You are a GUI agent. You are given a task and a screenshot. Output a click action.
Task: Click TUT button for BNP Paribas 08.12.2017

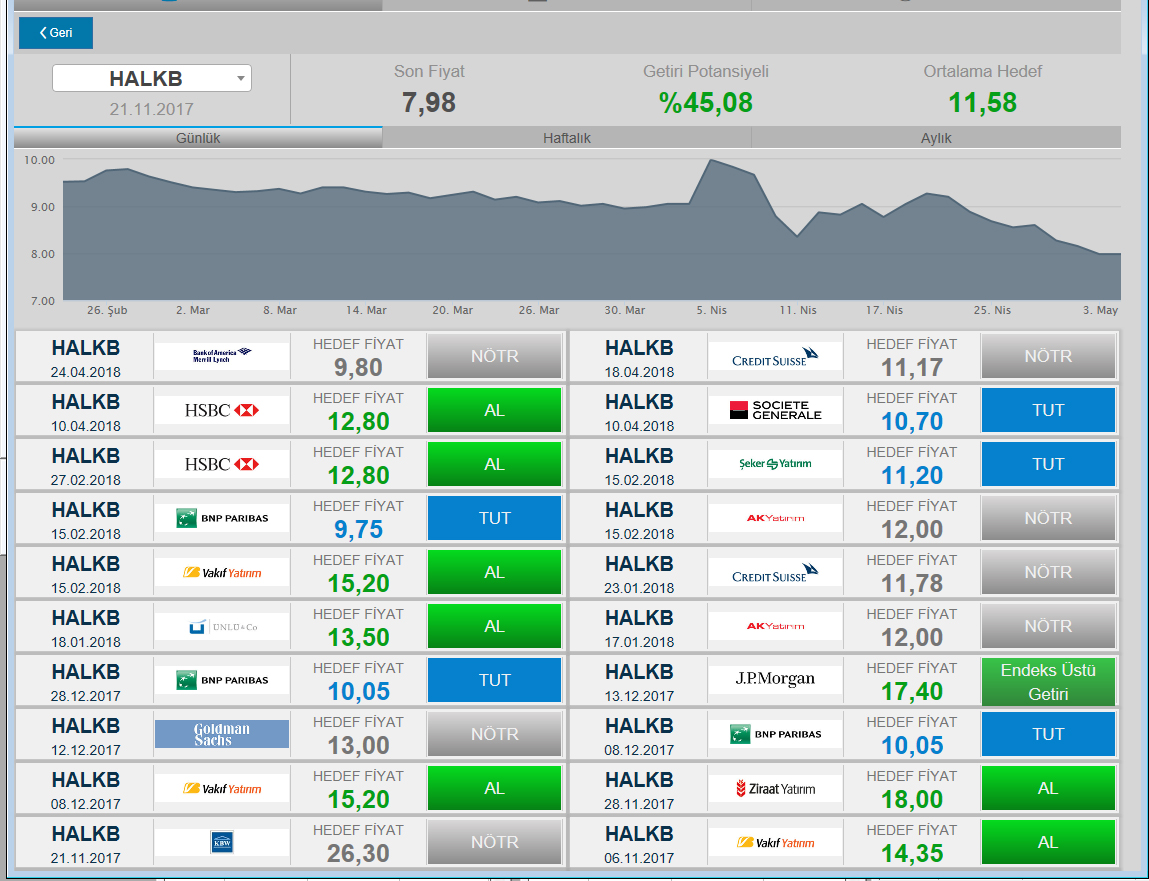1048,734
